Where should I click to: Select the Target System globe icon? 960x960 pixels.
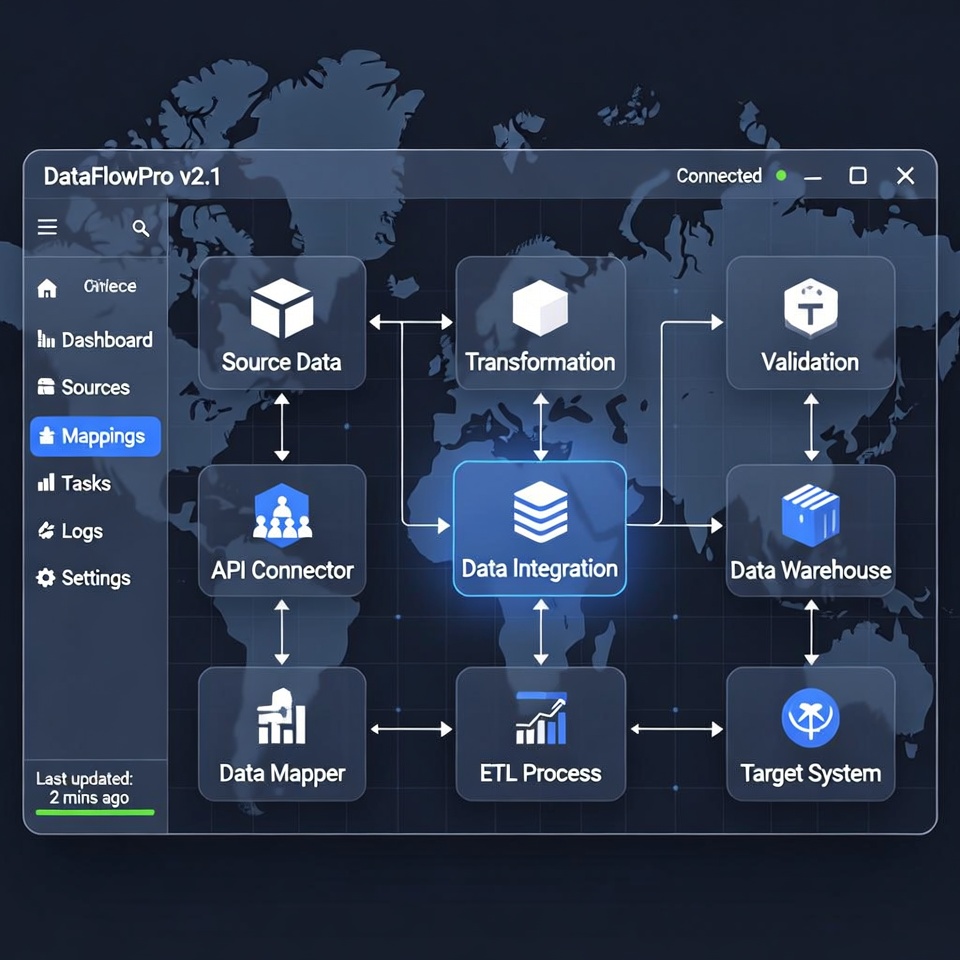810,718
